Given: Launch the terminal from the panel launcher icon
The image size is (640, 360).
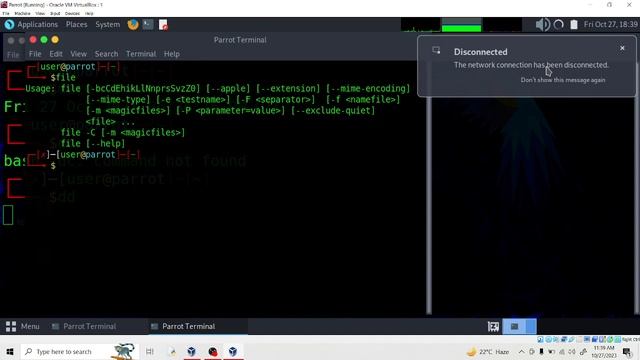Looking at the screenshot, I should click(x=148, y=24).
